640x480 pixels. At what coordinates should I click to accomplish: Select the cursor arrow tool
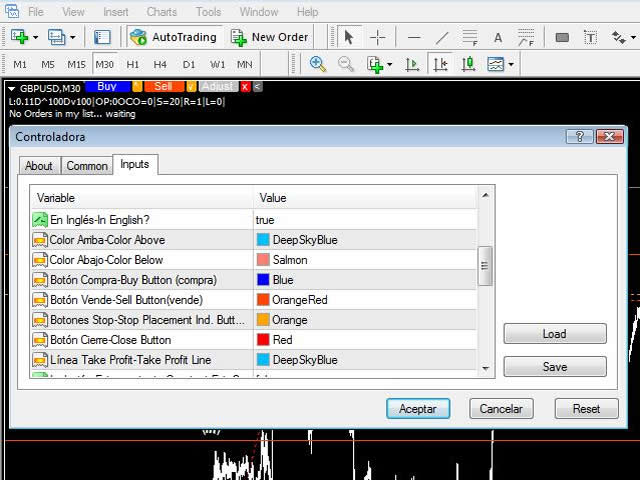point(349,37)
